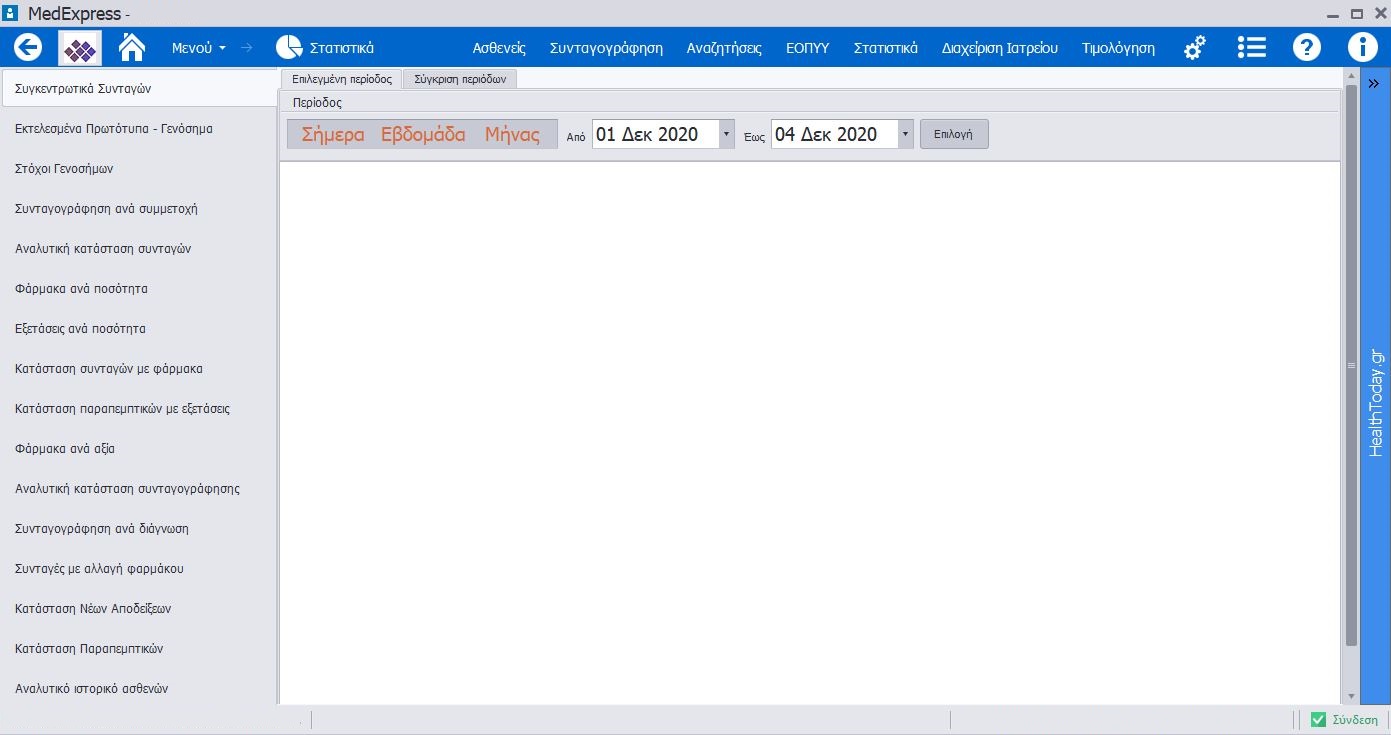Set period to Σήμερα
The width and height of the screenshot is (1391, 735).
pyautogui.click(x=333, y=135)
